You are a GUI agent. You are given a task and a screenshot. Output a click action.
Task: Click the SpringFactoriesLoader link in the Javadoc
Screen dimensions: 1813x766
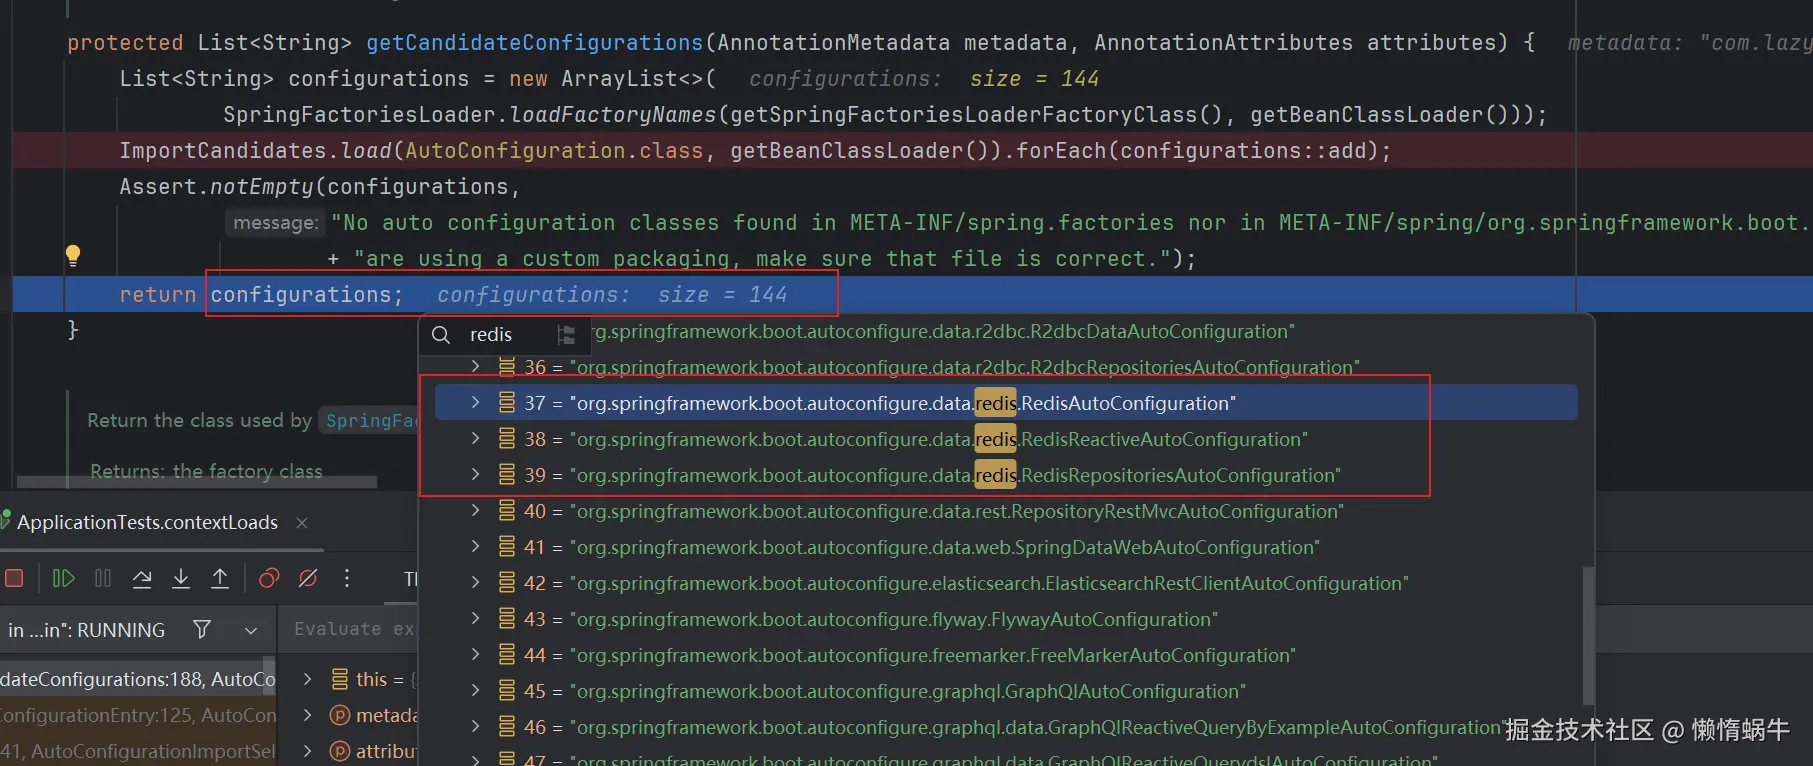click(x=370, y=421)
